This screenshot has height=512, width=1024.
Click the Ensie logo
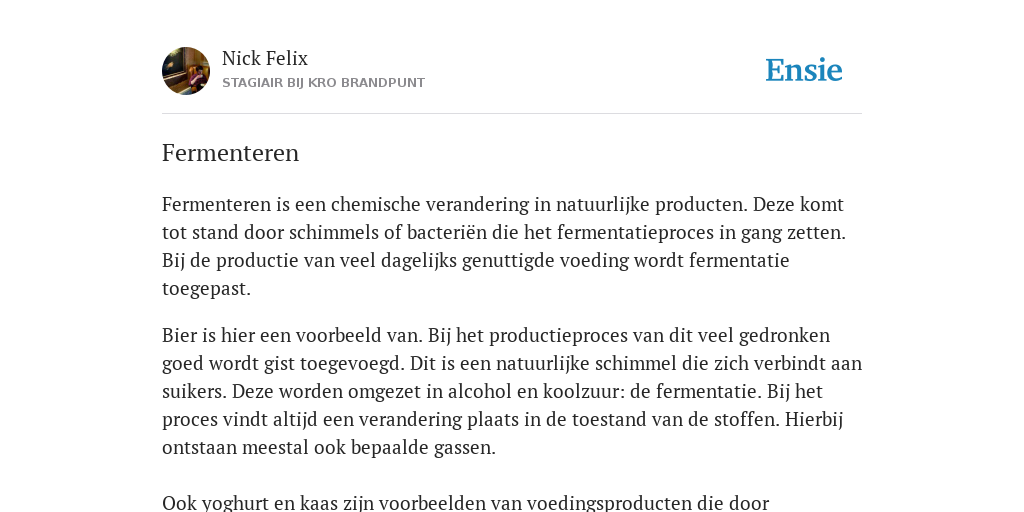(804, 70)
